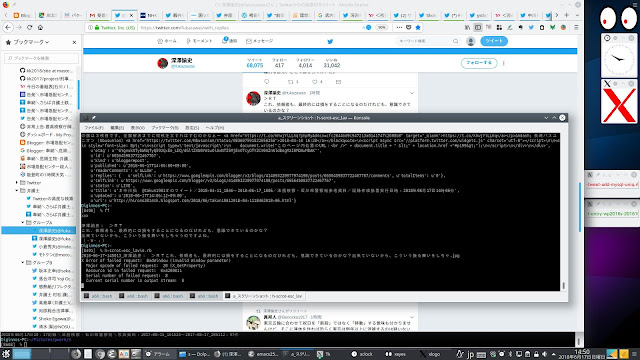Switch to the h-scrot-esc_lav Konsole tab

(264, 296)
